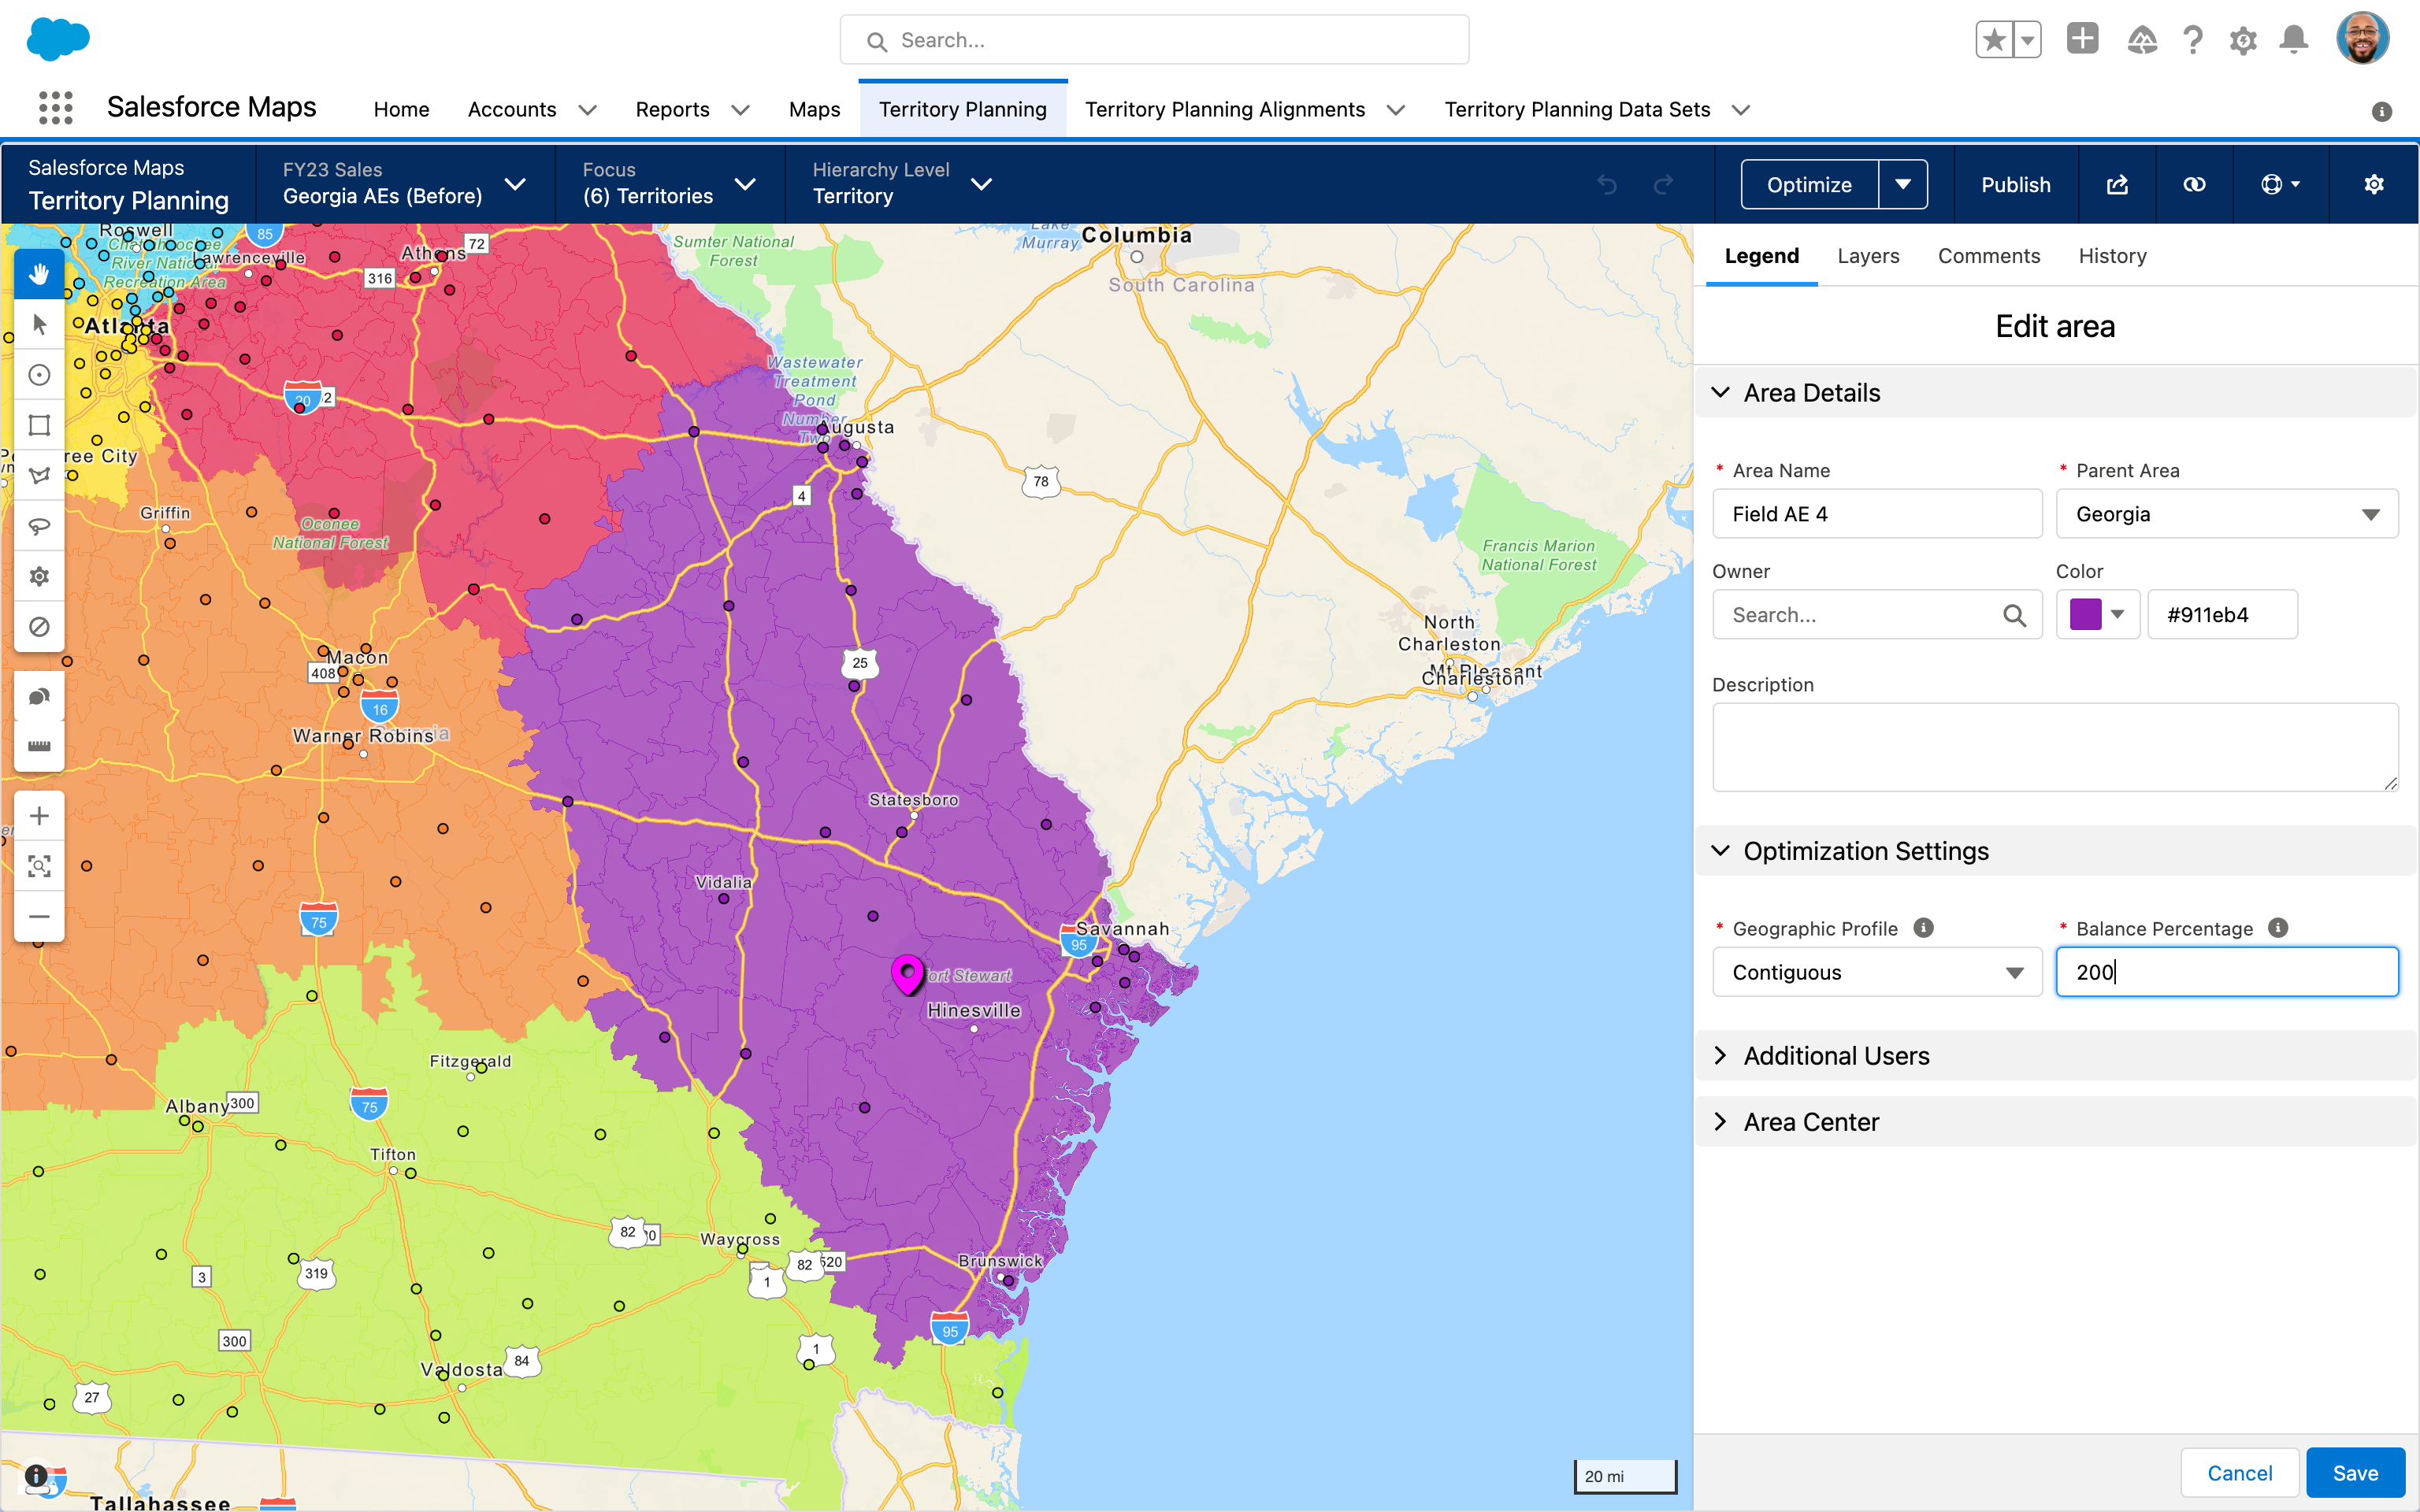Click the share export icon
This screenshot has width=2420, height=1512.
(x=2117, y=185)
